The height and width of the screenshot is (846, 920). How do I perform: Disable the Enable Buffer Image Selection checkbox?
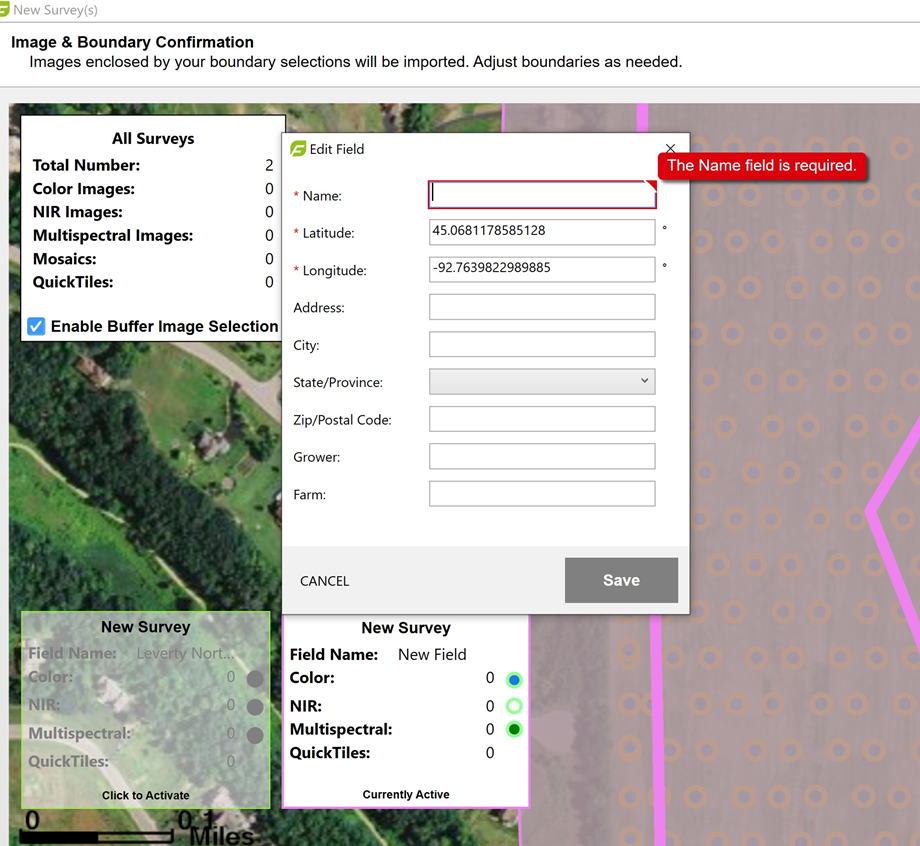click(36, 326)
